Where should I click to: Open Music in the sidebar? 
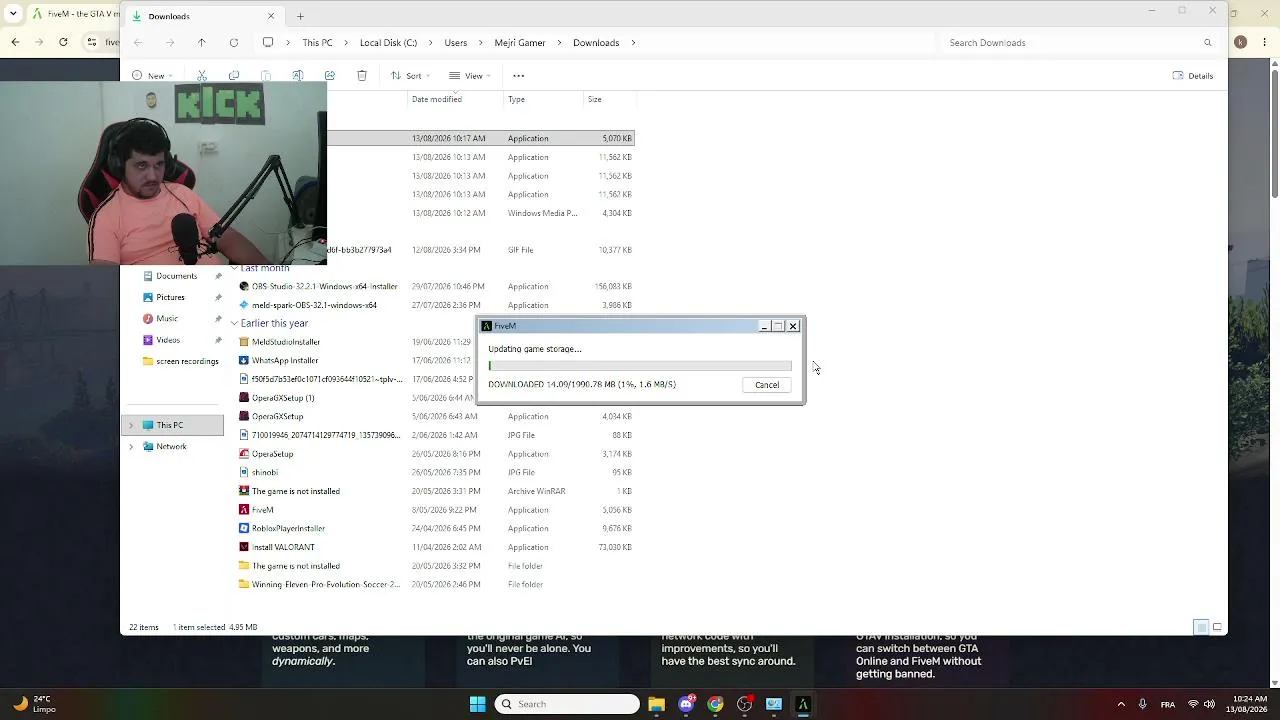(x=167, y=319)
